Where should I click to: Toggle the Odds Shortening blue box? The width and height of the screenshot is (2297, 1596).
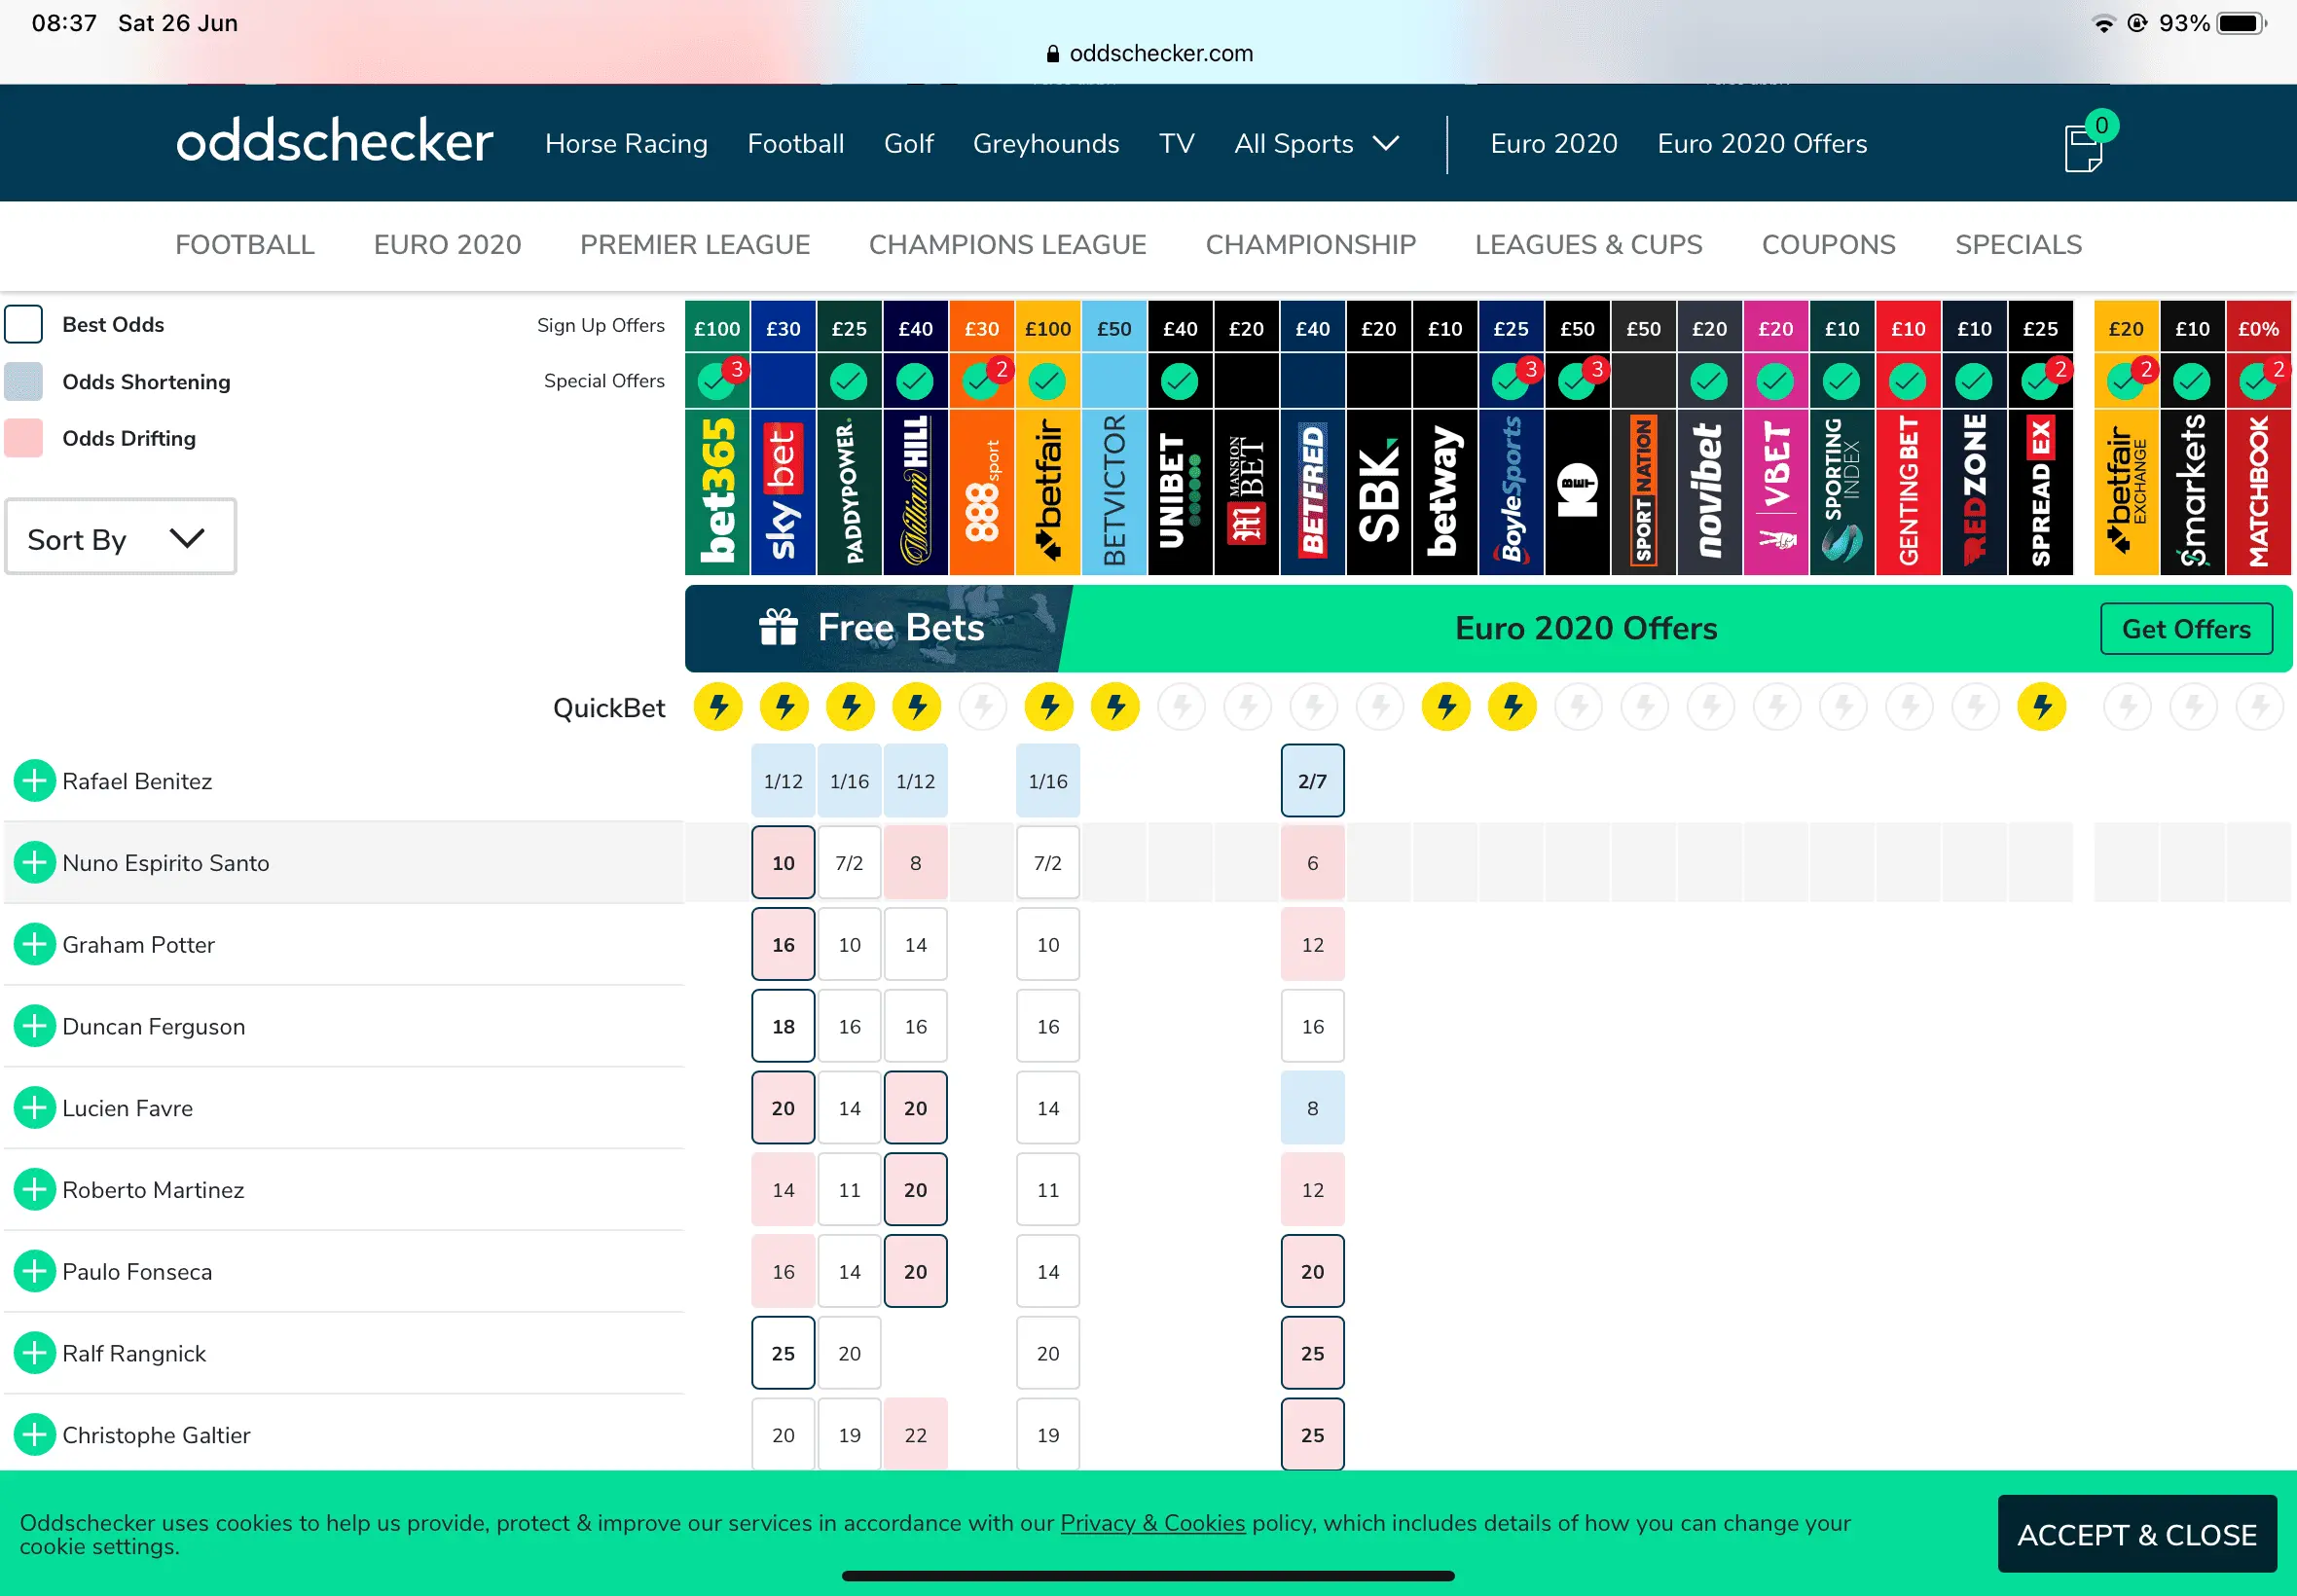coord(24,382)
